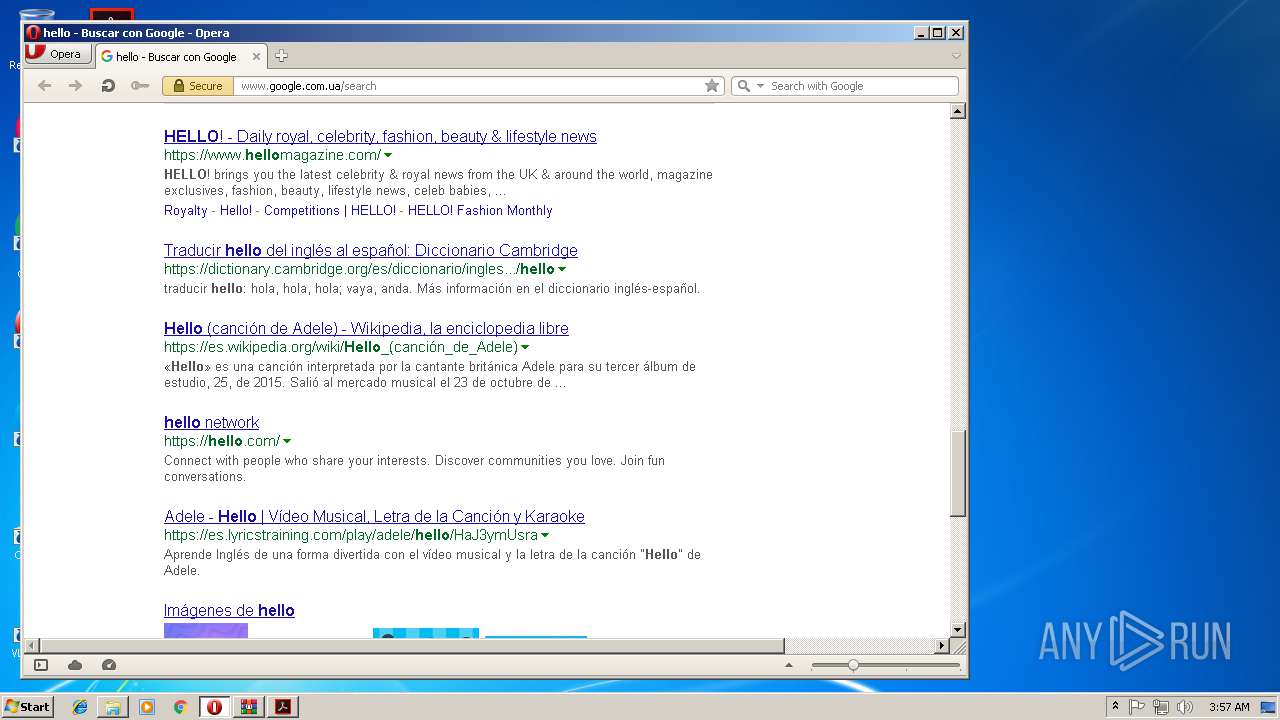Open zoom options arrow in status bar
Image resolution: width=1280 pixels, height=720 pixels.
(x=788, y=665)
